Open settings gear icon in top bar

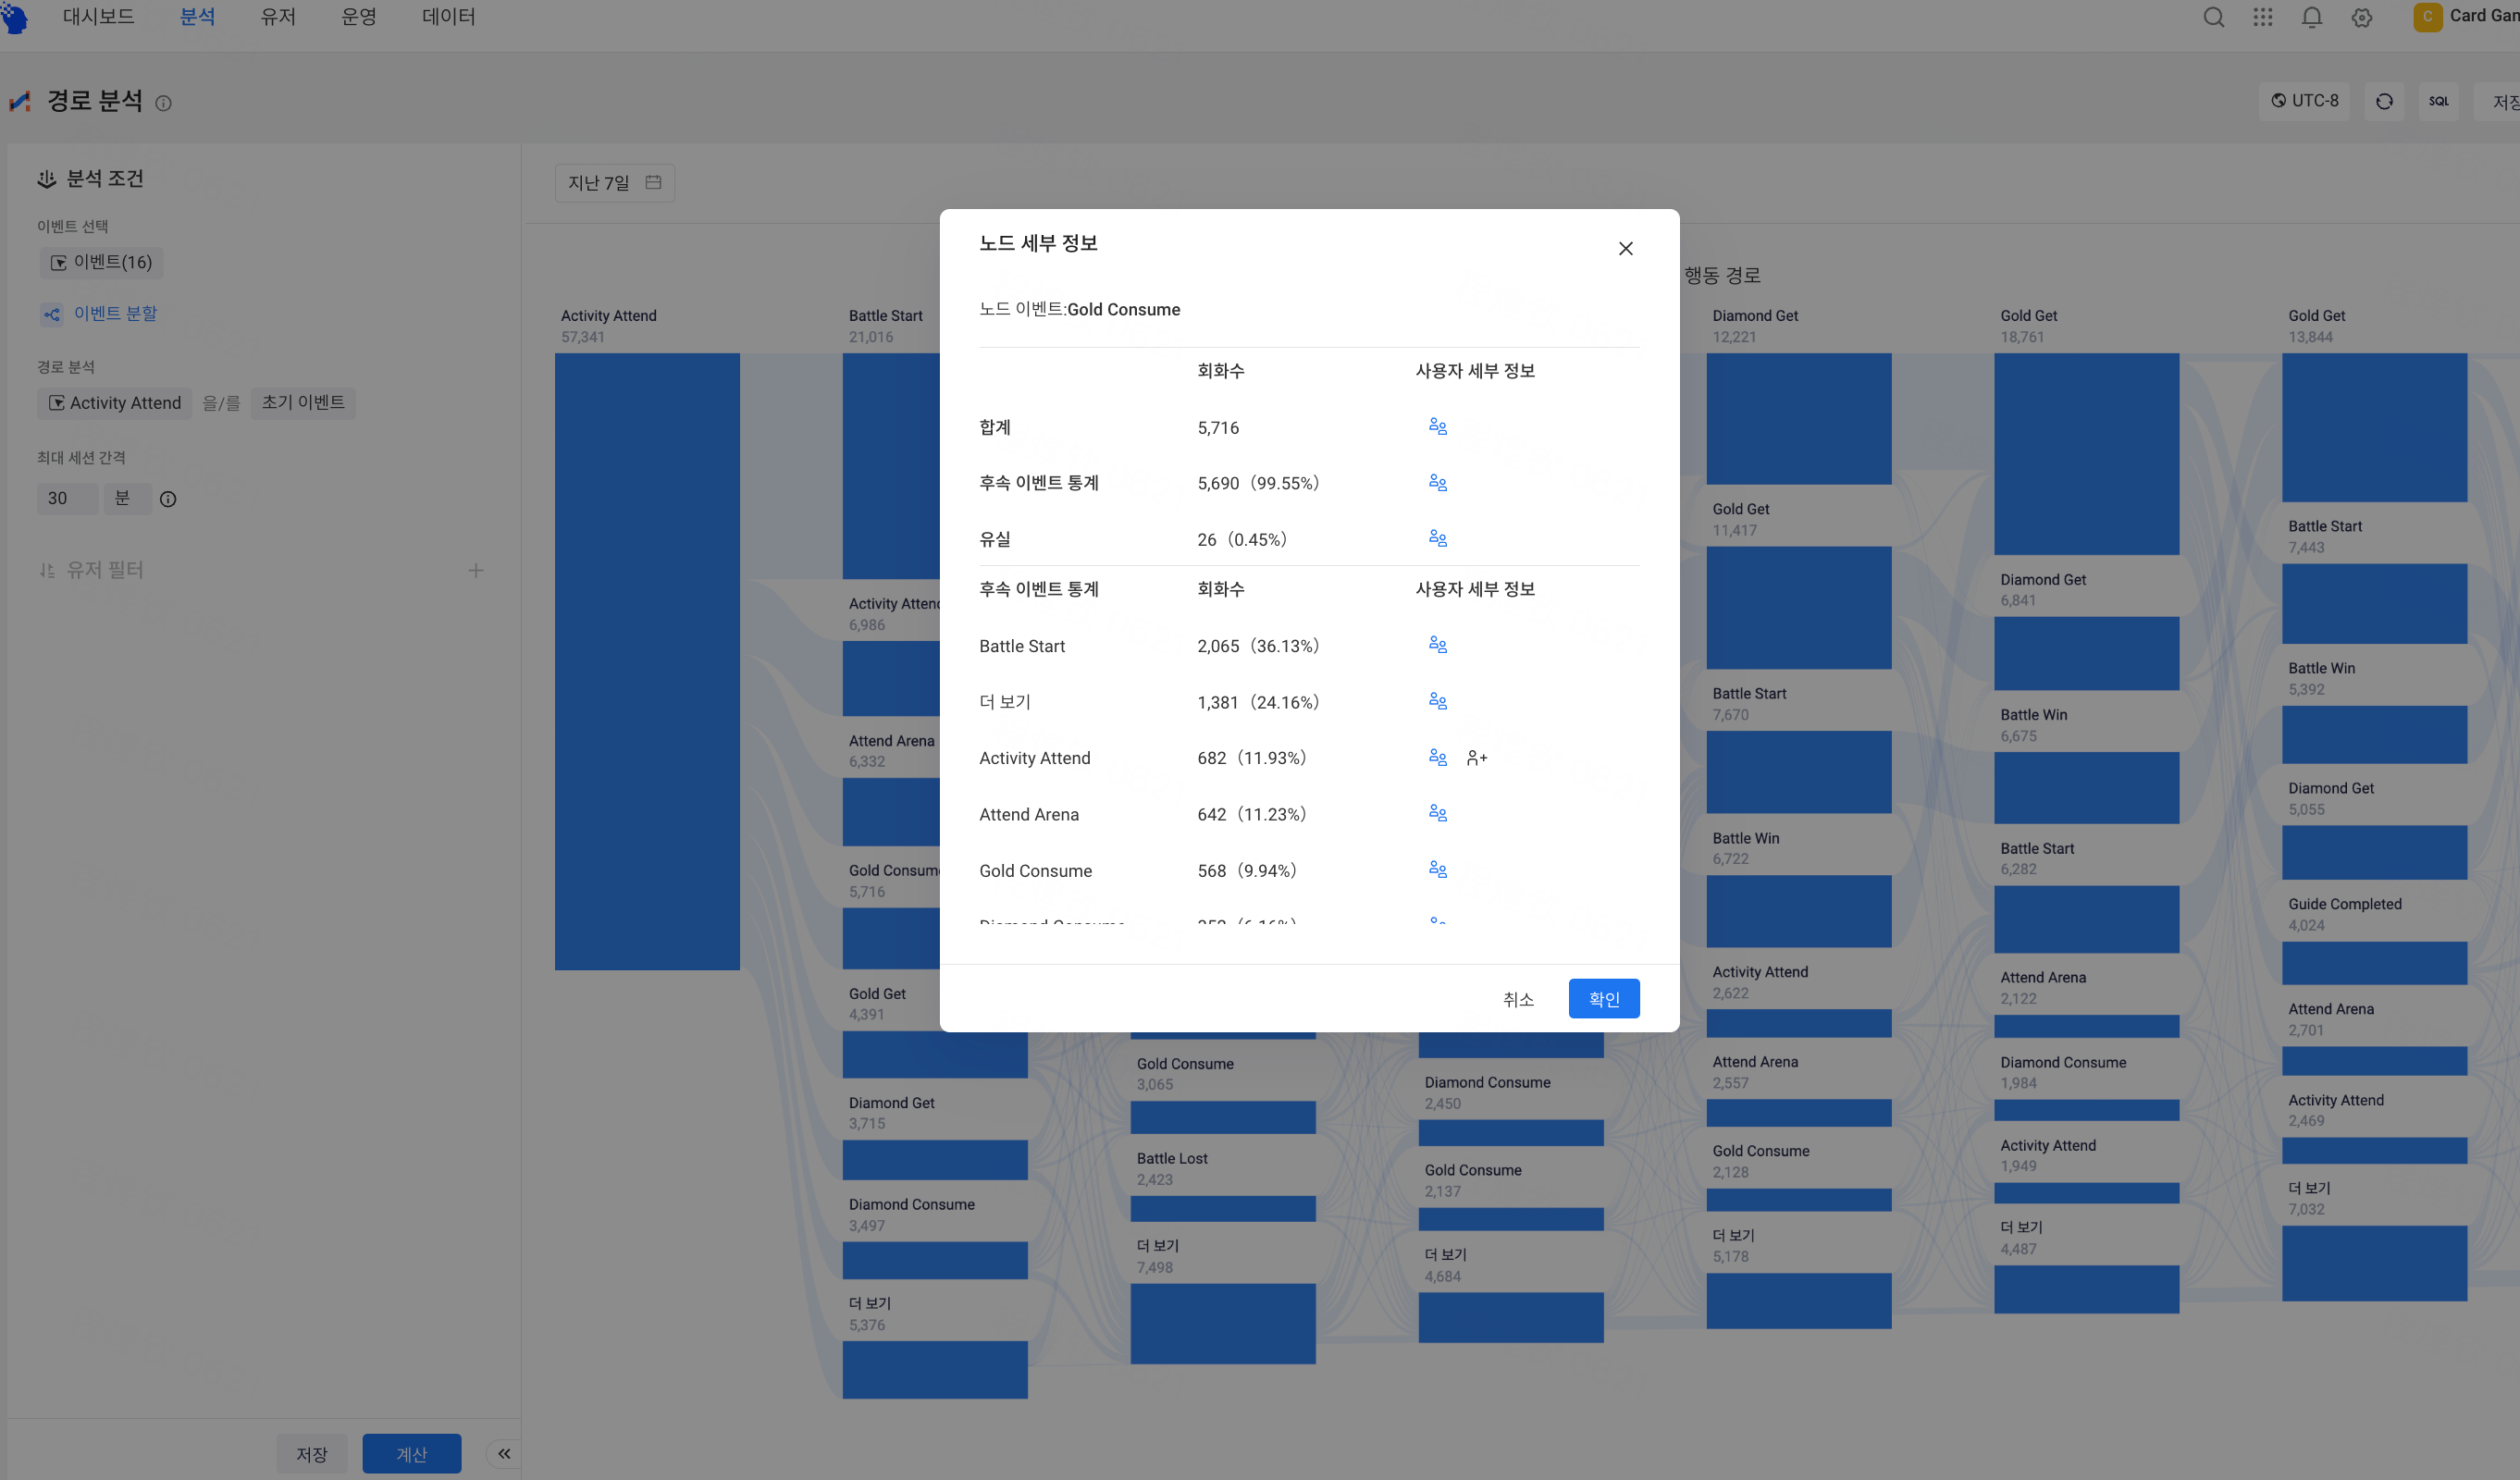tap(2362, 17)
